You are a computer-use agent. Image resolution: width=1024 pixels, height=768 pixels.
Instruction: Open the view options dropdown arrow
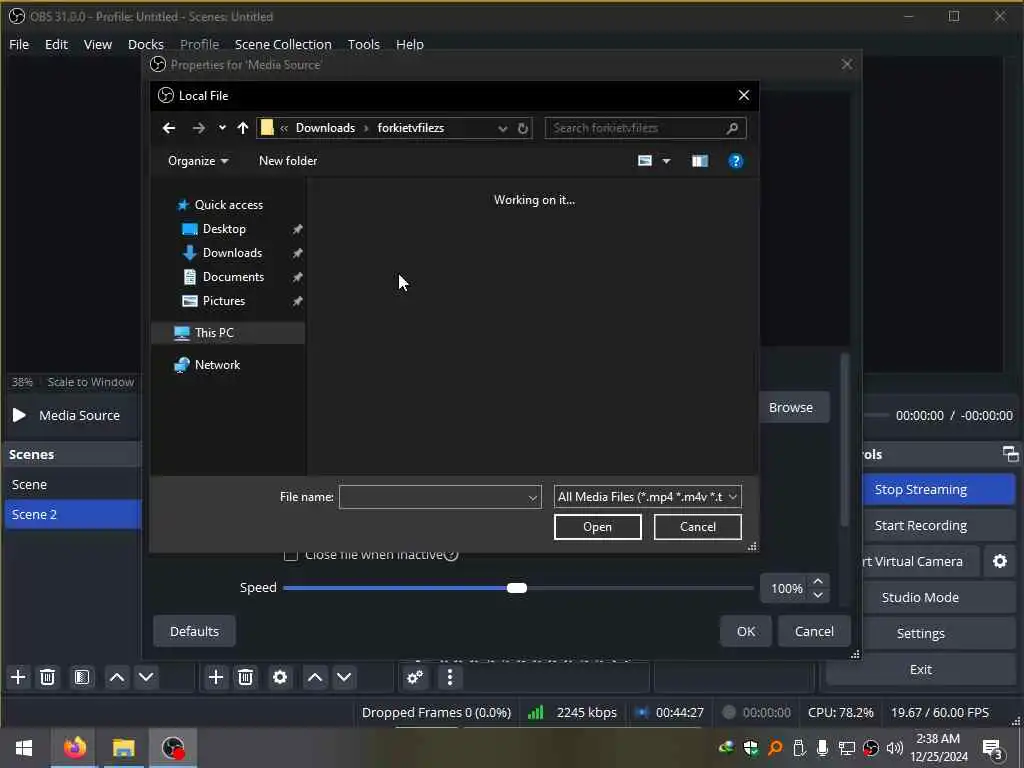point(666,161)
